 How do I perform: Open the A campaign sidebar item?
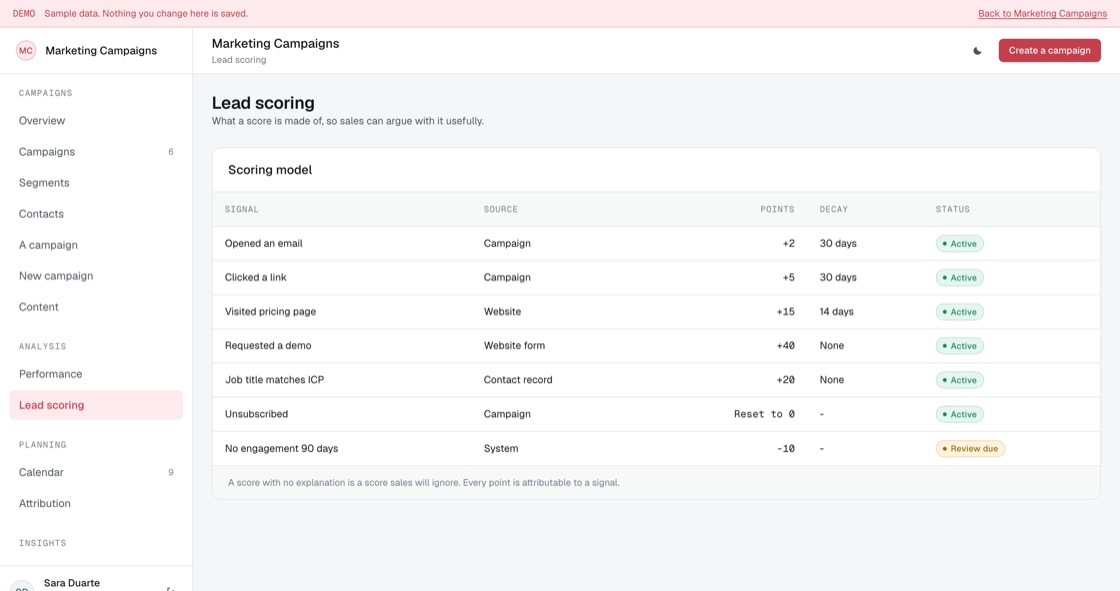(96, 245)
